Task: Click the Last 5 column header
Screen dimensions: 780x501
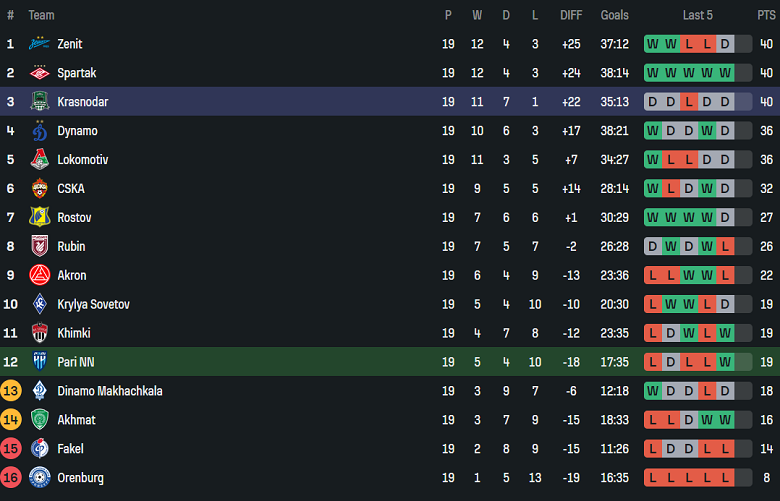Action: pyautogui.click(x=697, y=15)
